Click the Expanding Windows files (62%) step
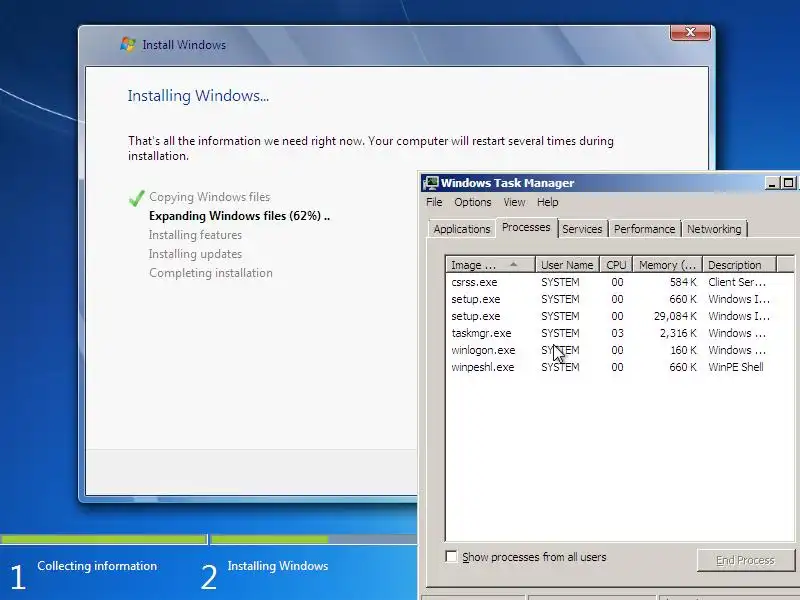The height and width of the screenshot is (600, 800). [239, 216]
